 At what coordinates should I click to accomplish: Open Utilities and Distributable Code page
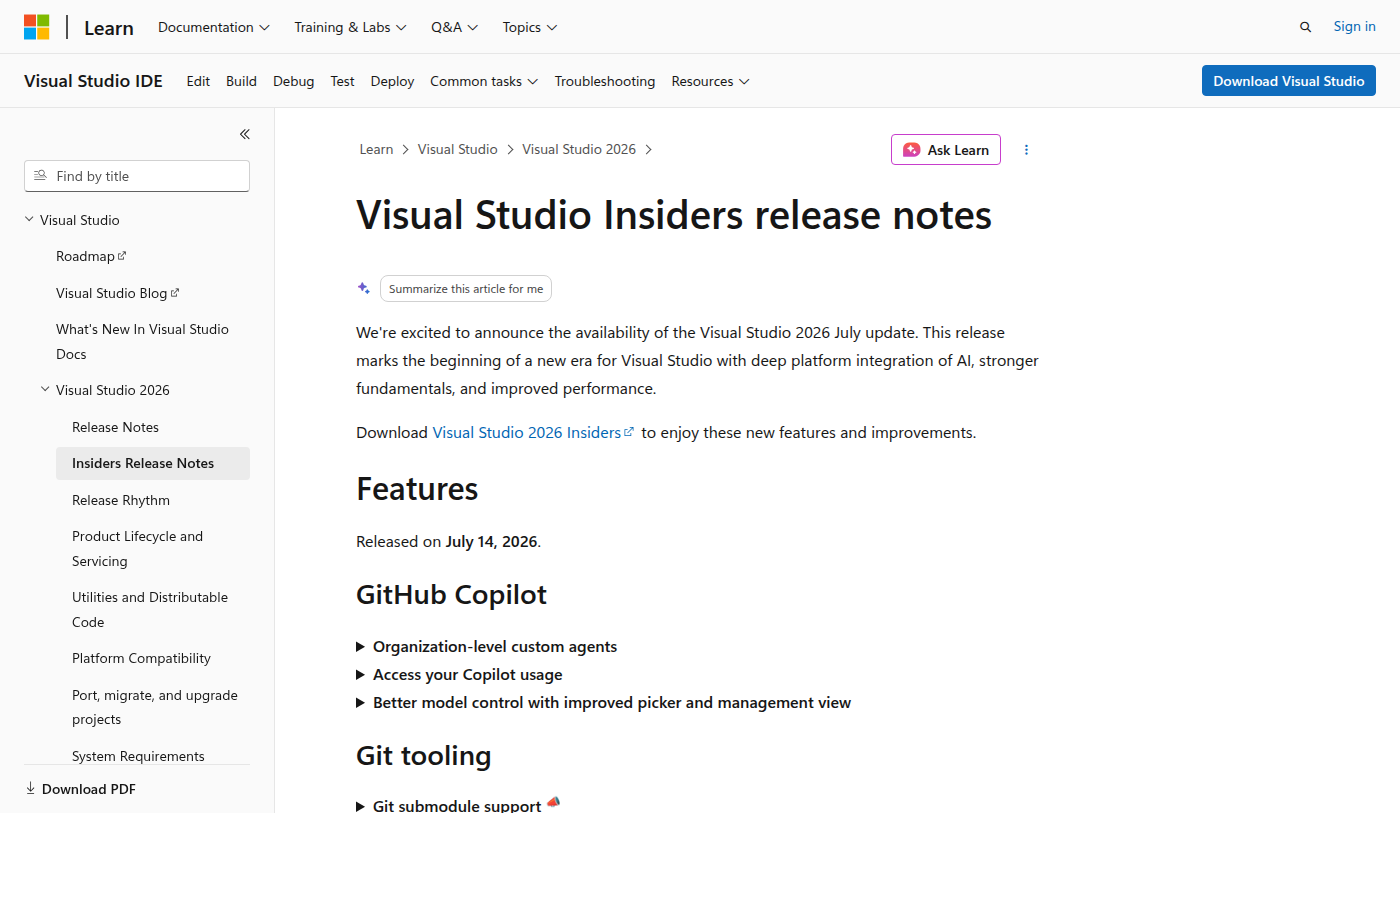[x=150, y=609]
